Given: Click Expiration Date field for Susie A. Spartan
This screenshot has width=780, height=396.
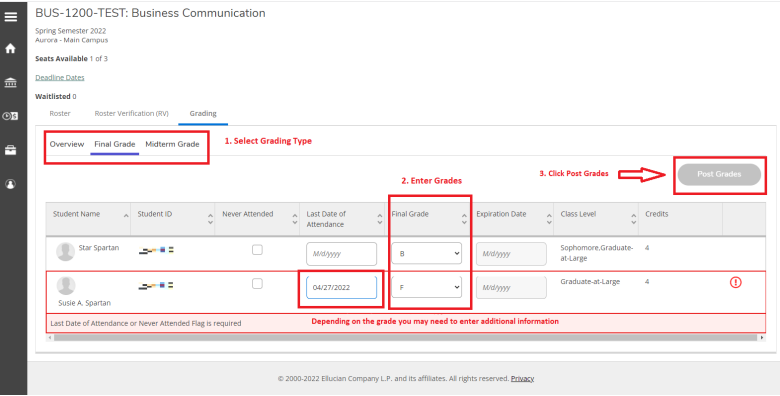Looking at the screenshot, I should tap(511, 288).
